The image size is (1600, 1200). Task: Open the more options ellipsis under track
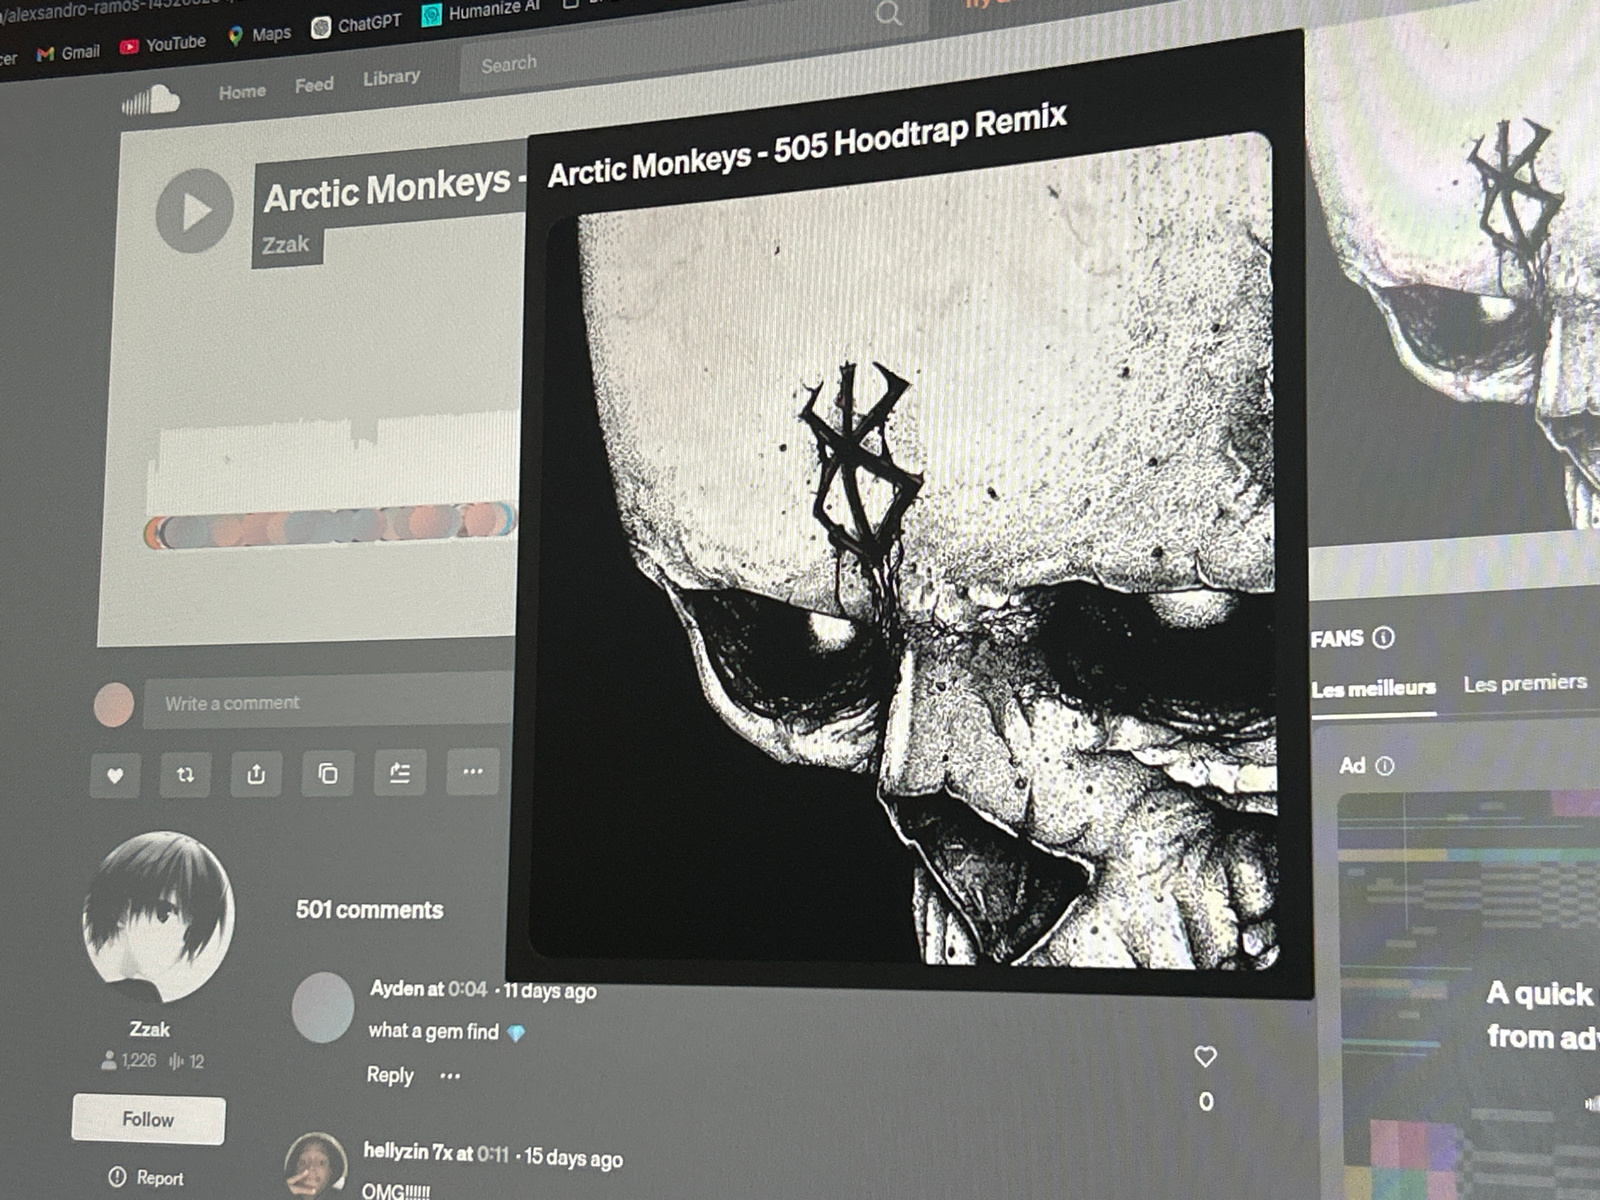click(x=472, y=771)
